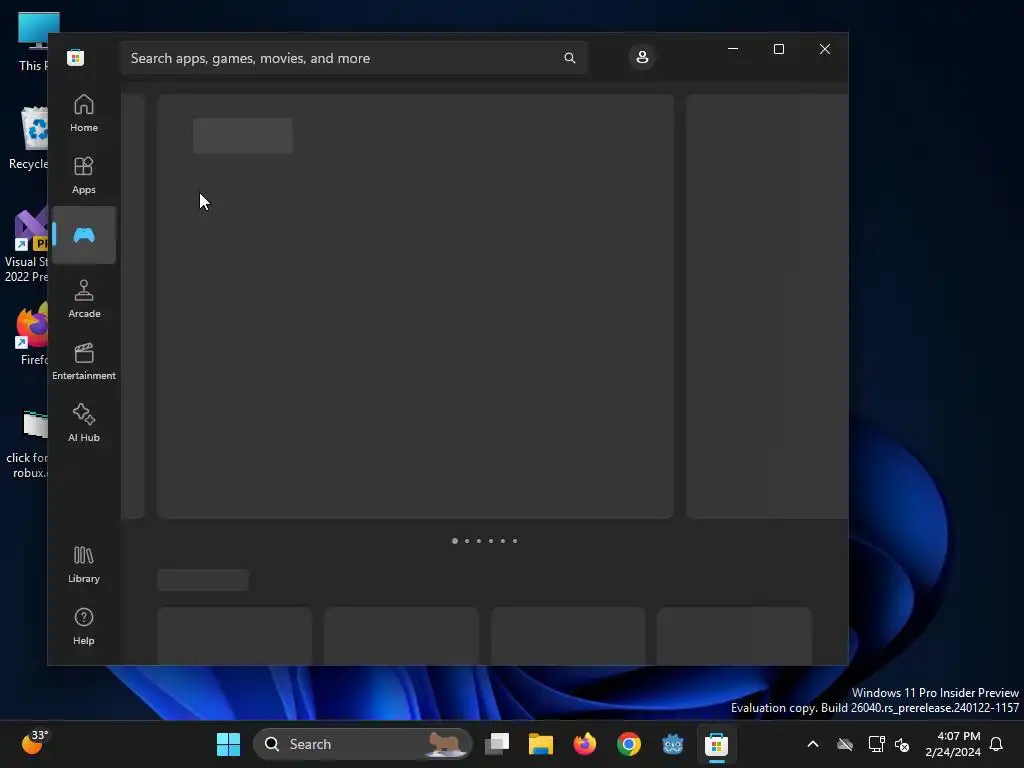Close the Microsoft Store window

[x=825, y=49]
